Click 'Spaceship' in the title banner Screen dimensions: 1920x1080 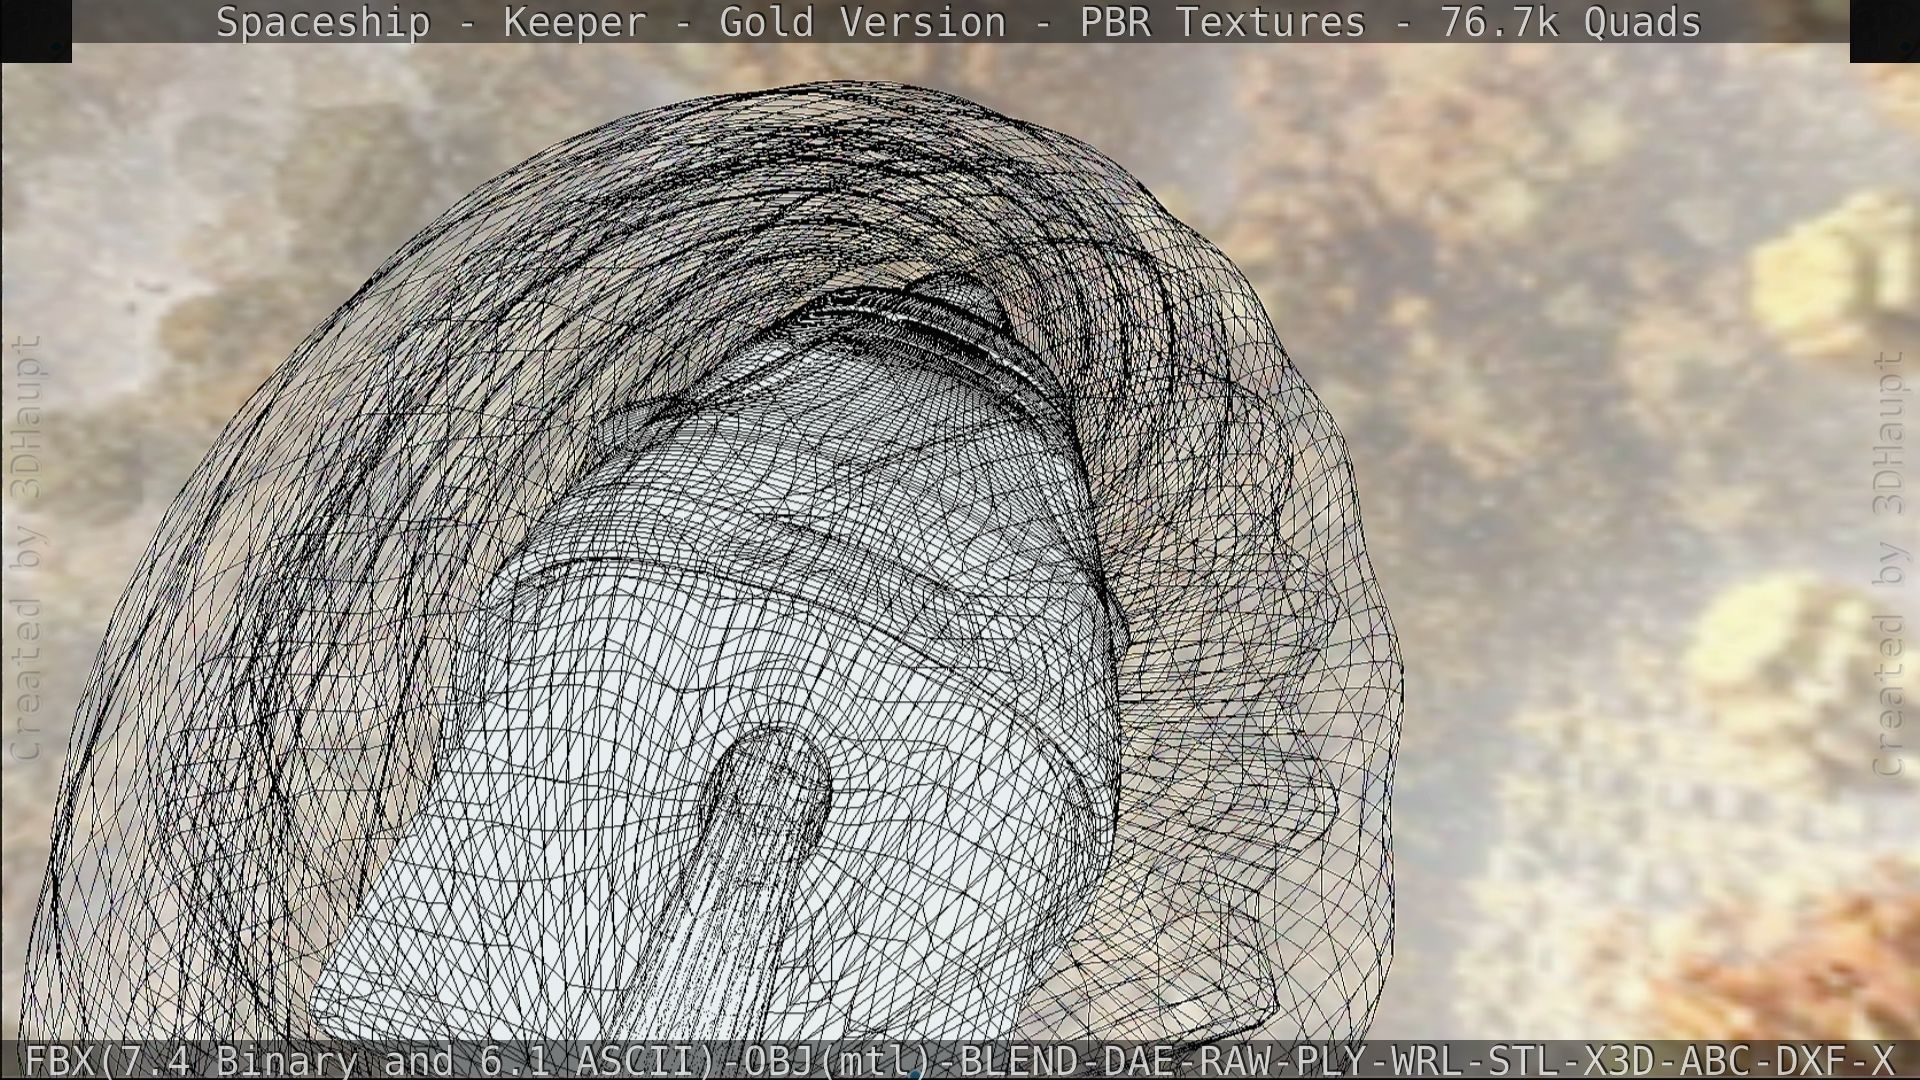pos(322,22)
